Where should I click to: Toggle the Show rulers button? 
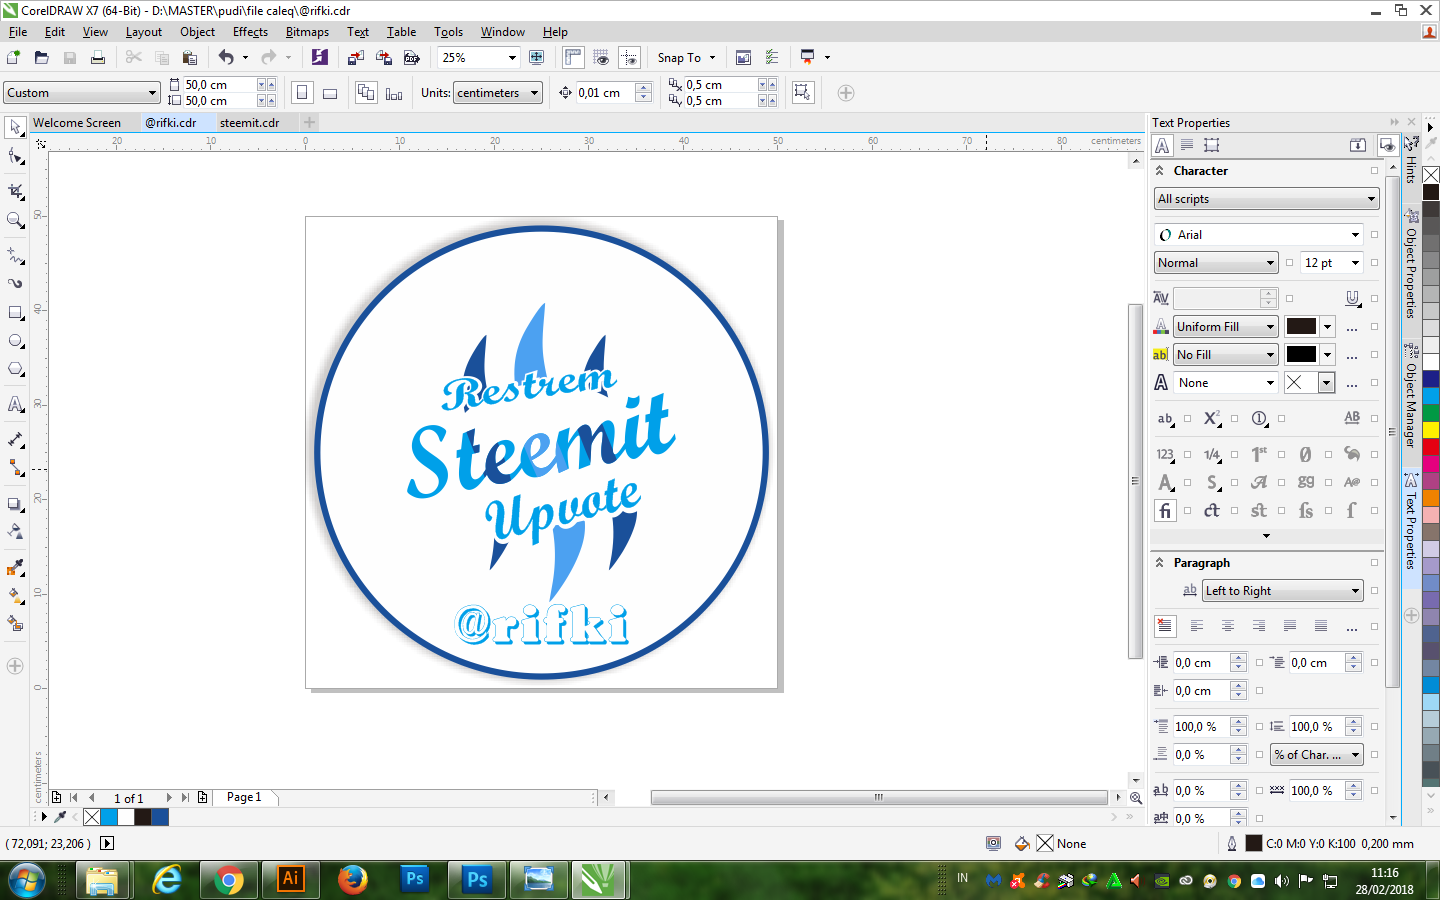pyautogui.click(x=573, y=57)
